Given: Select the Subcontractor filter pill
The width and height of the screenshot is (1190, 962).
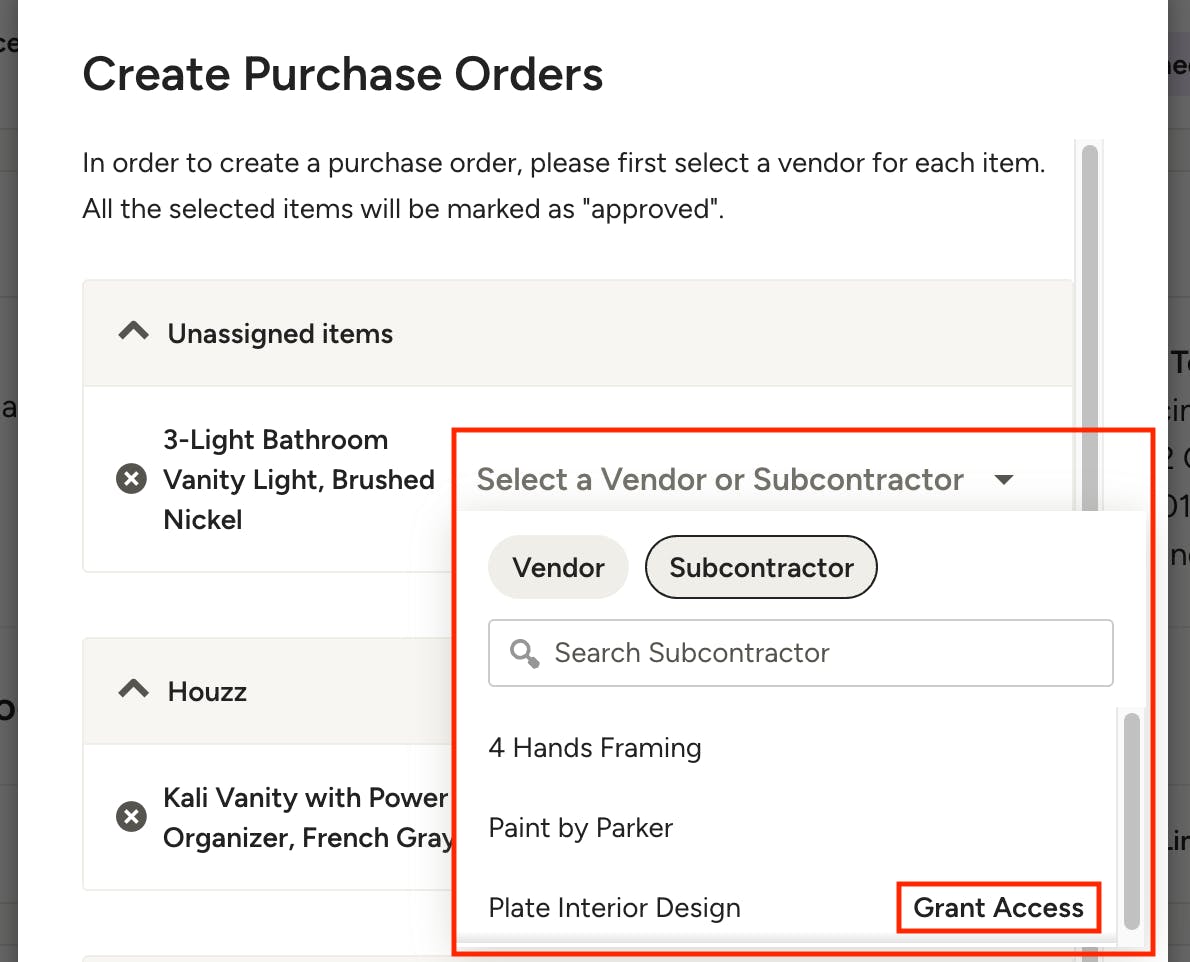Looking at the screenshot, I should click(x=761, y=568).
